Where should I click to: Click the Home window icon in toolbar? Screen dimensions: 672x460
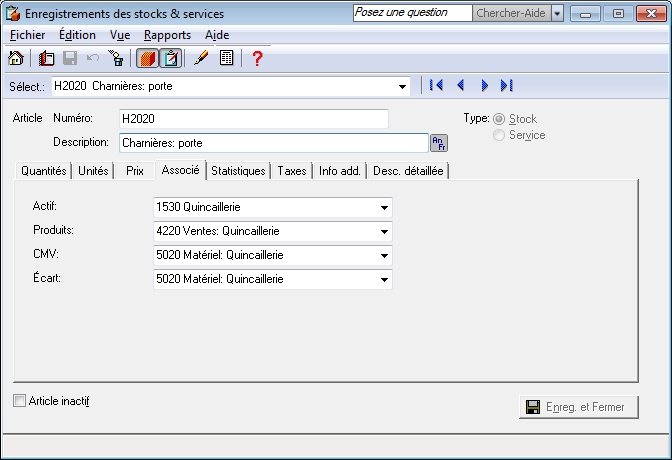pyautogui.click(x=16, y=59)
